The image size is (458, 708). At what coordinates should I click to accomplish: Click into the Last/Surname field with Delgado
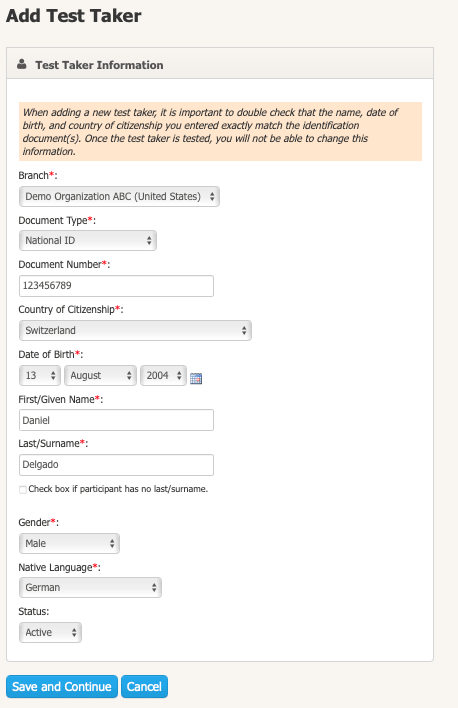click(x=116, y=465)
